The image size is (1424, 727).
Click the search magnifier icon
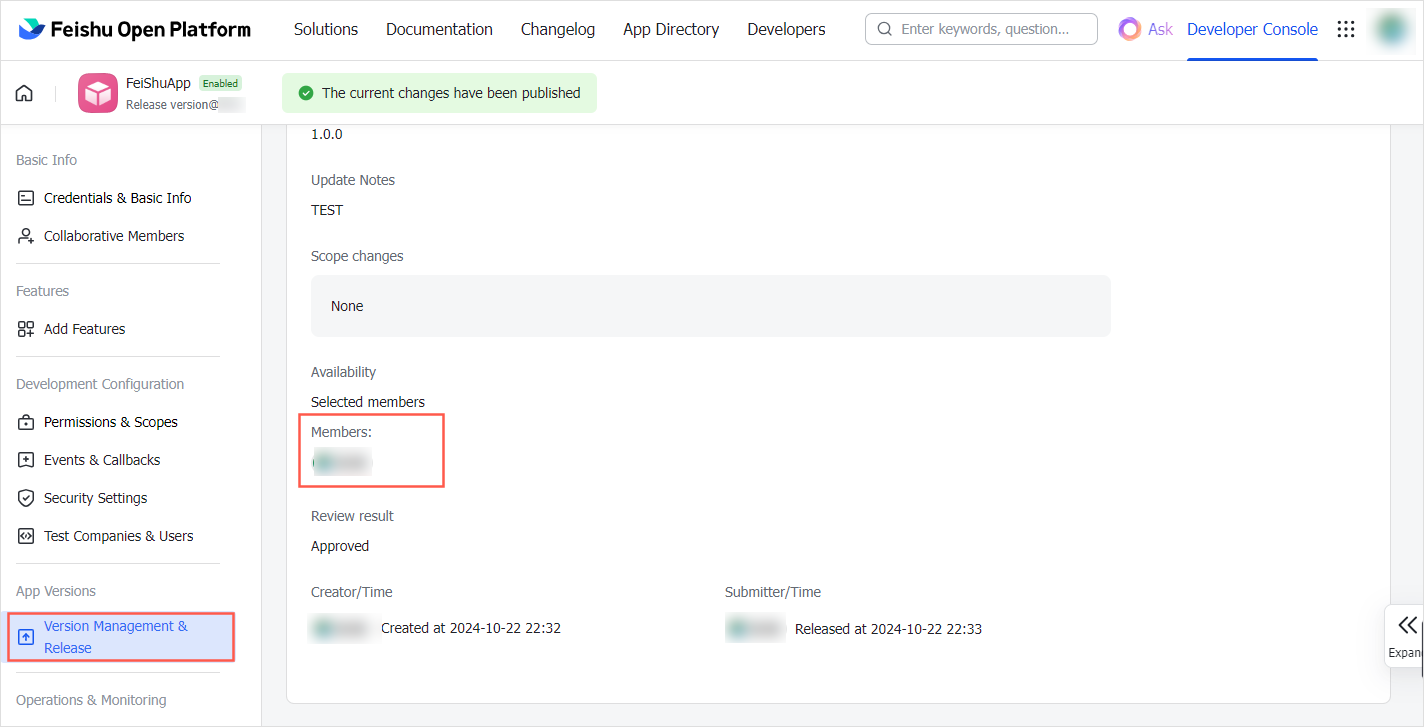coord(884,29)
